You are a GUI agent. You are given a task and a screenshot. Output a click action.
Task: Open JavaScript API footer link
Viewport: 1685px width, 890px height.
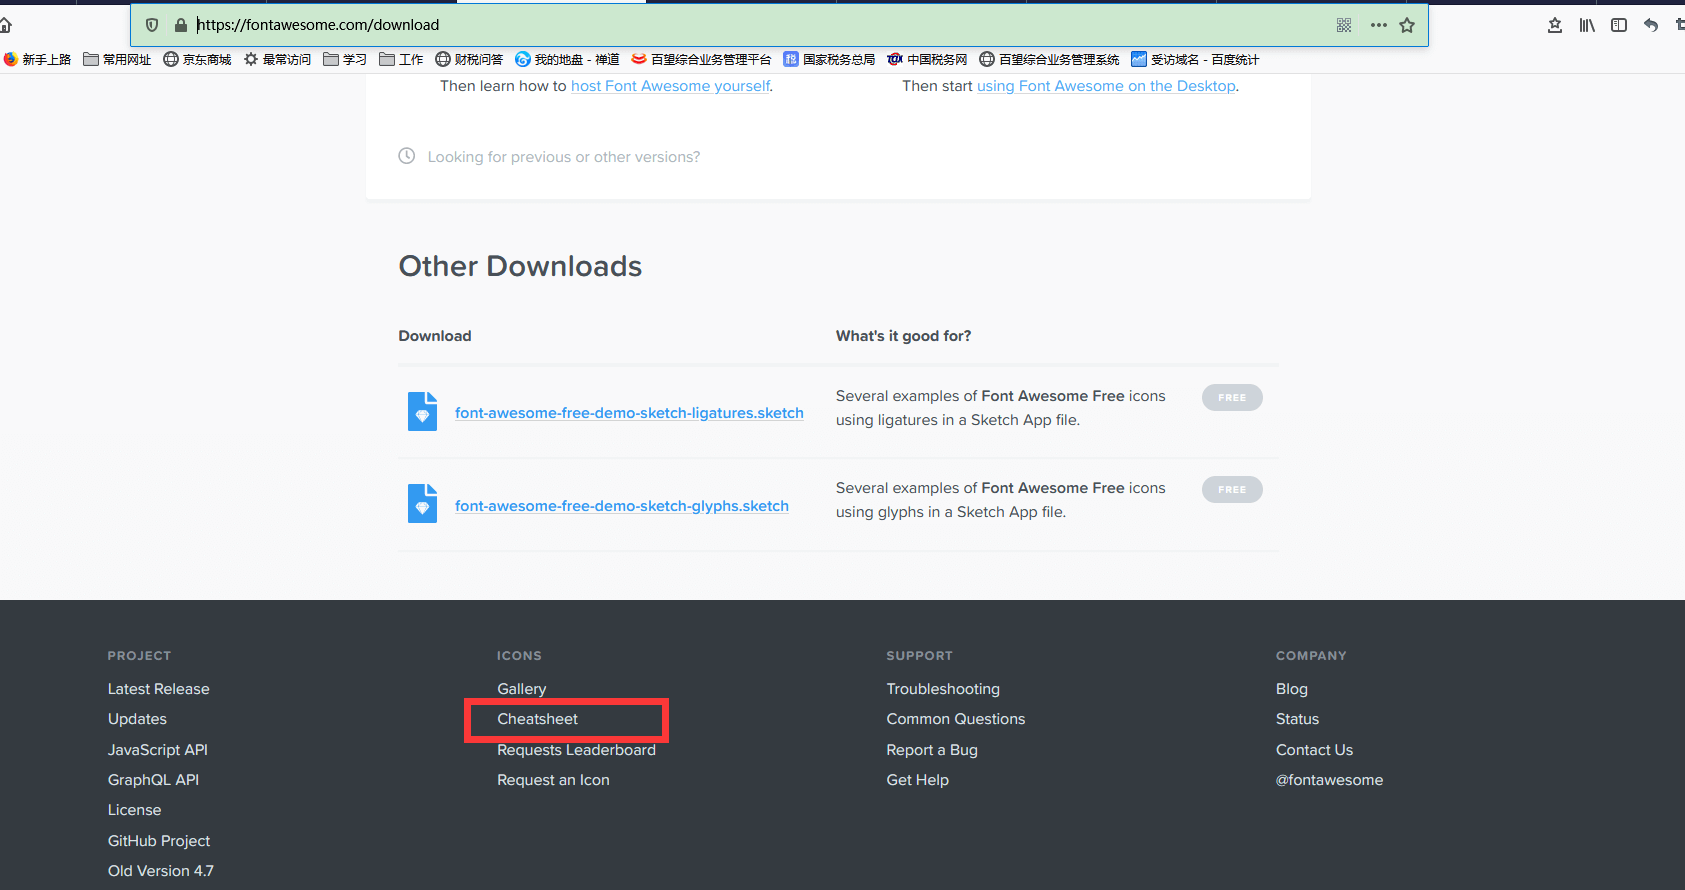[158, 750]
